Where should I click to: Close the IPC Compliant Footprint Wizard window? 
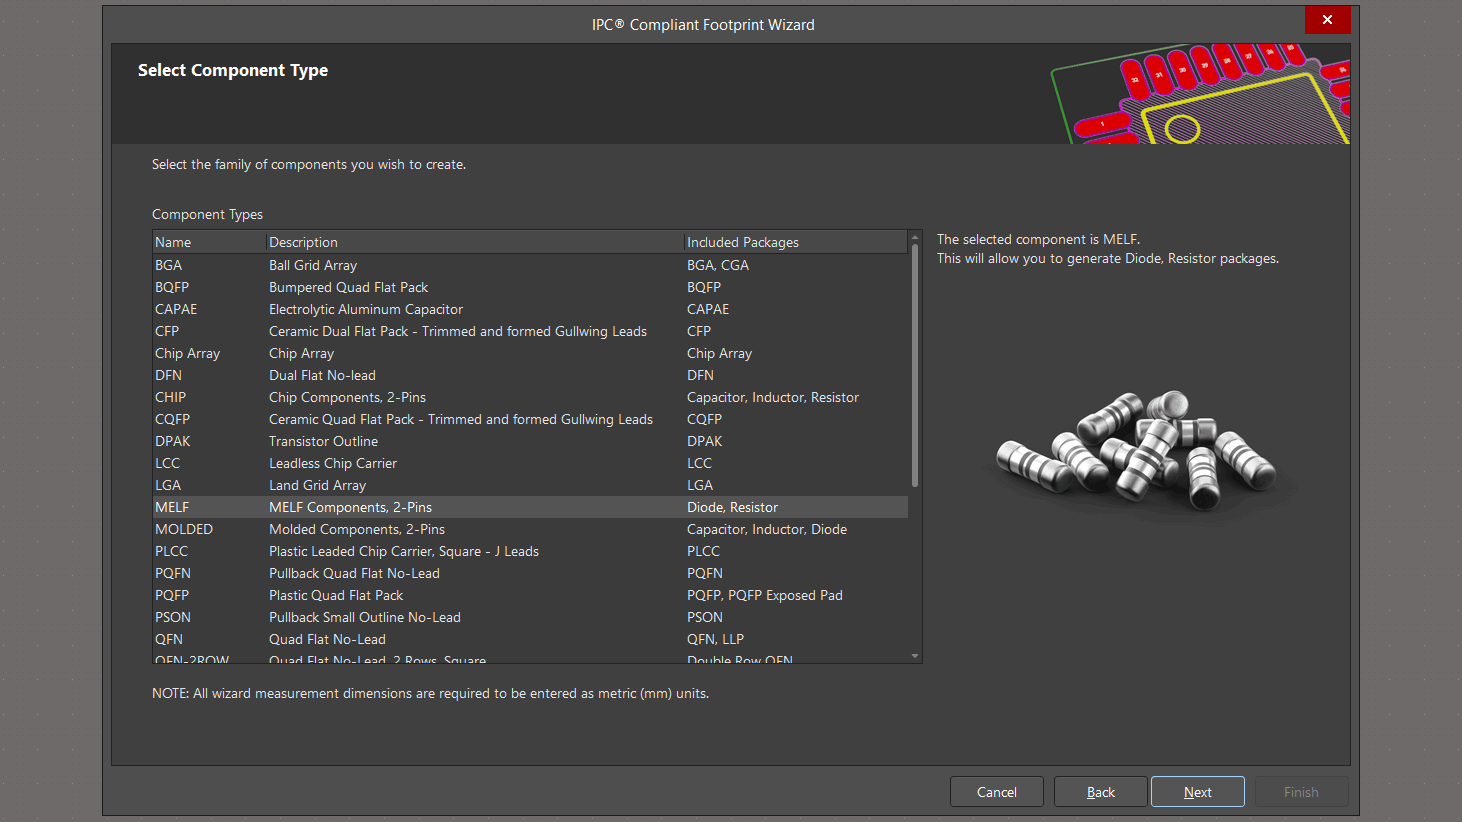click(1327, 20)
